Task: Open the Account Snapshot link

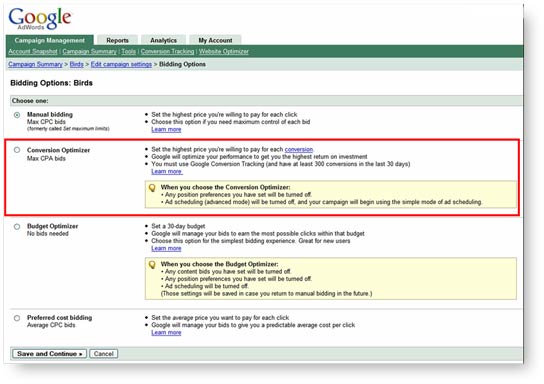Action: click(x=33, y=52)
